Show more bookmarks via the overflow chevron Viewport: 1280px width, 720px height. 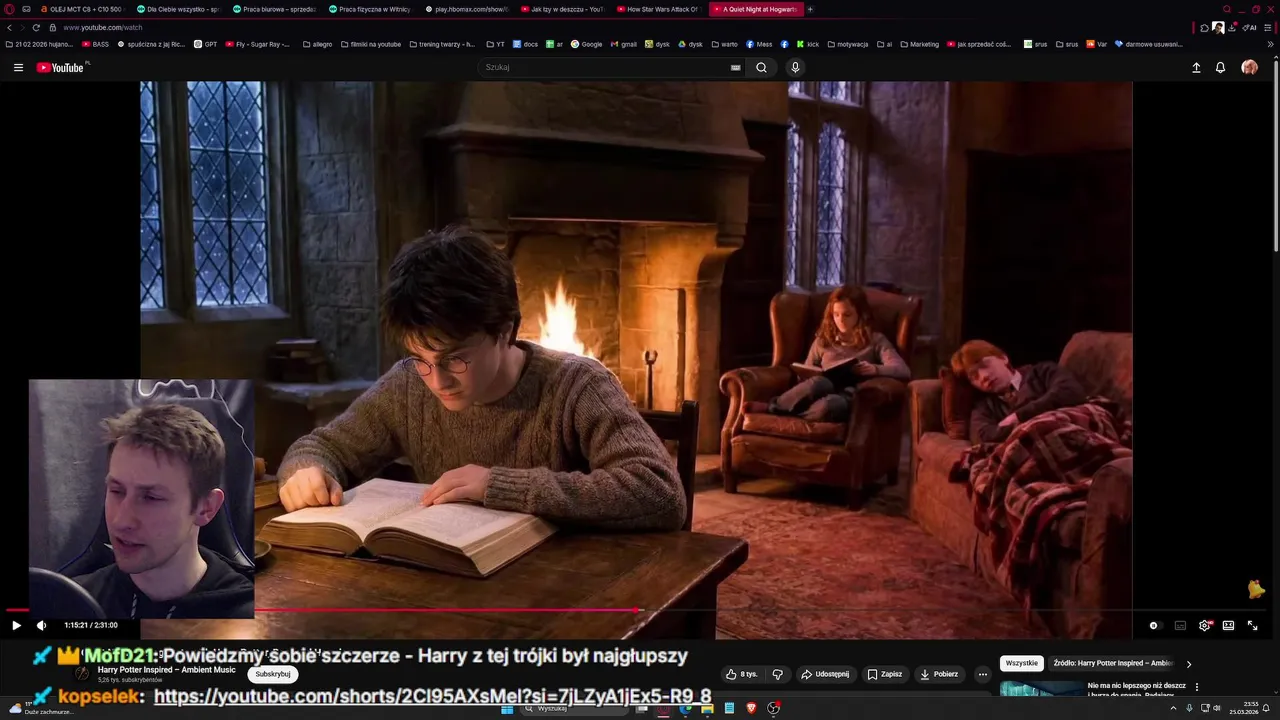click(x=1271, y=44)
